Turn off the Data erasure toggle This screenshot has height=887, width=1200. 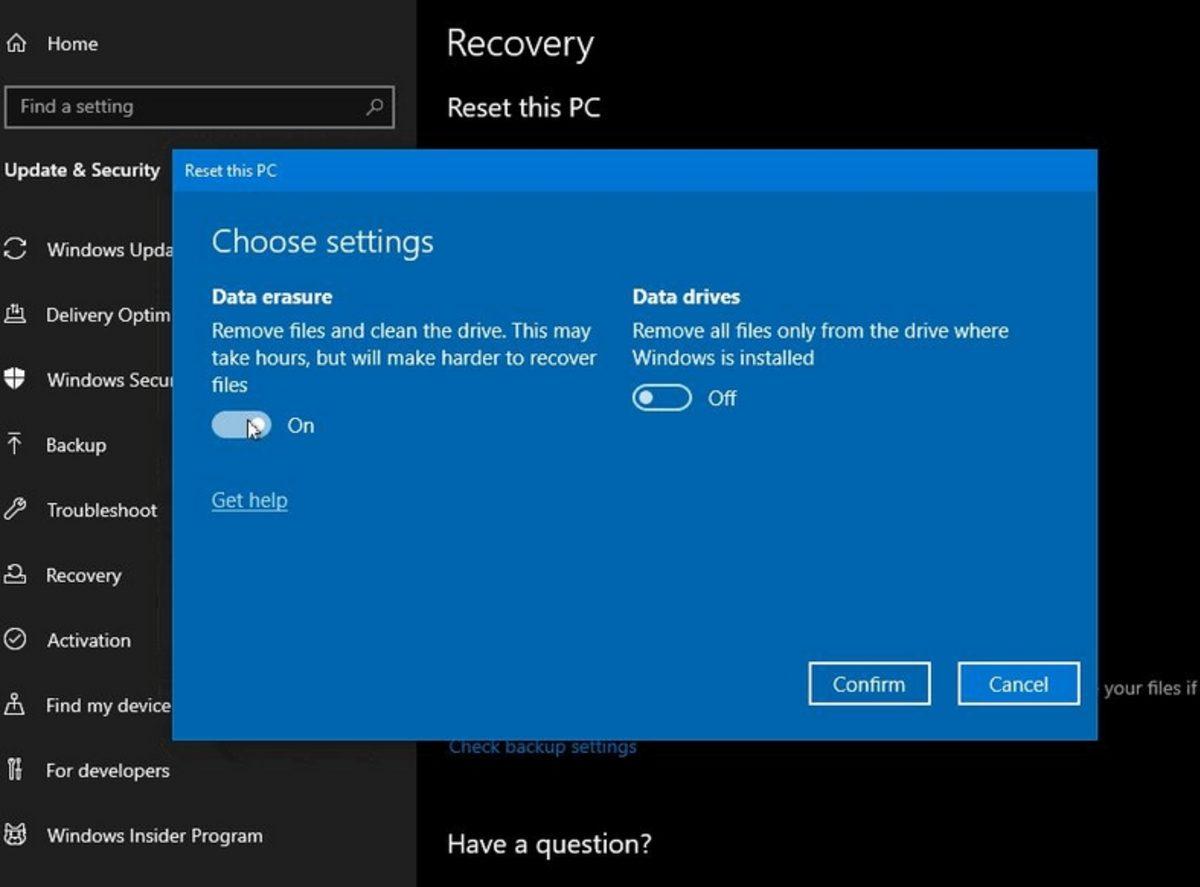point(241,425)
